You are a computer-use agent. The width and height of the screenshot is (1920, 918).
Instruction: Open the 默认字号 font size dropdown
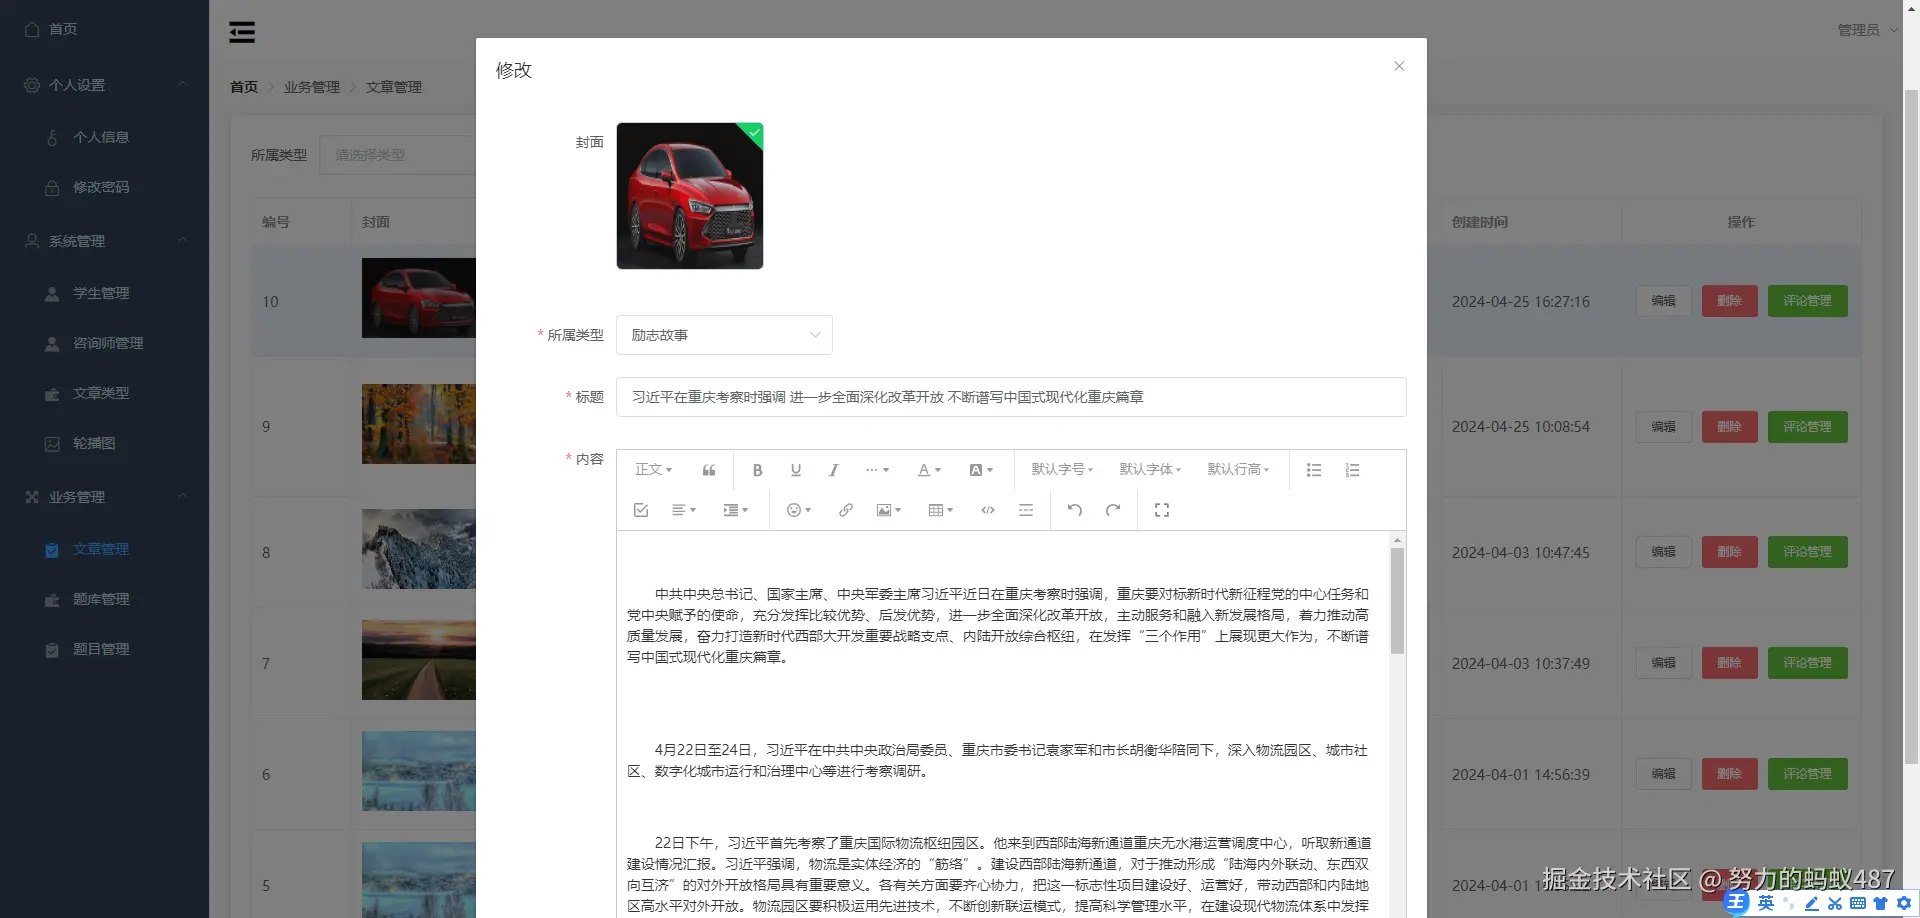(1061, 469)
